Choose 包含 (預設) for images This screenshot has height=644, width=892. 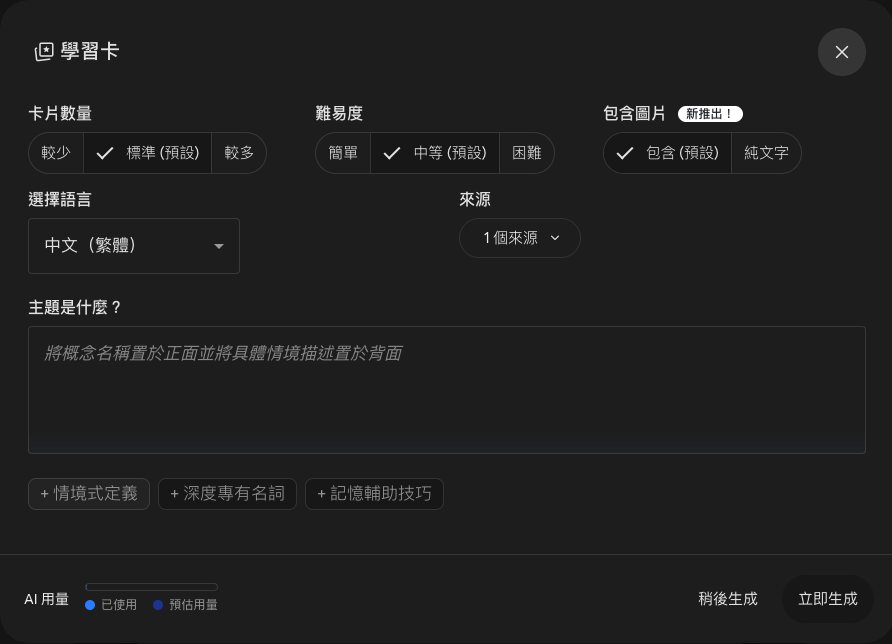667,152
